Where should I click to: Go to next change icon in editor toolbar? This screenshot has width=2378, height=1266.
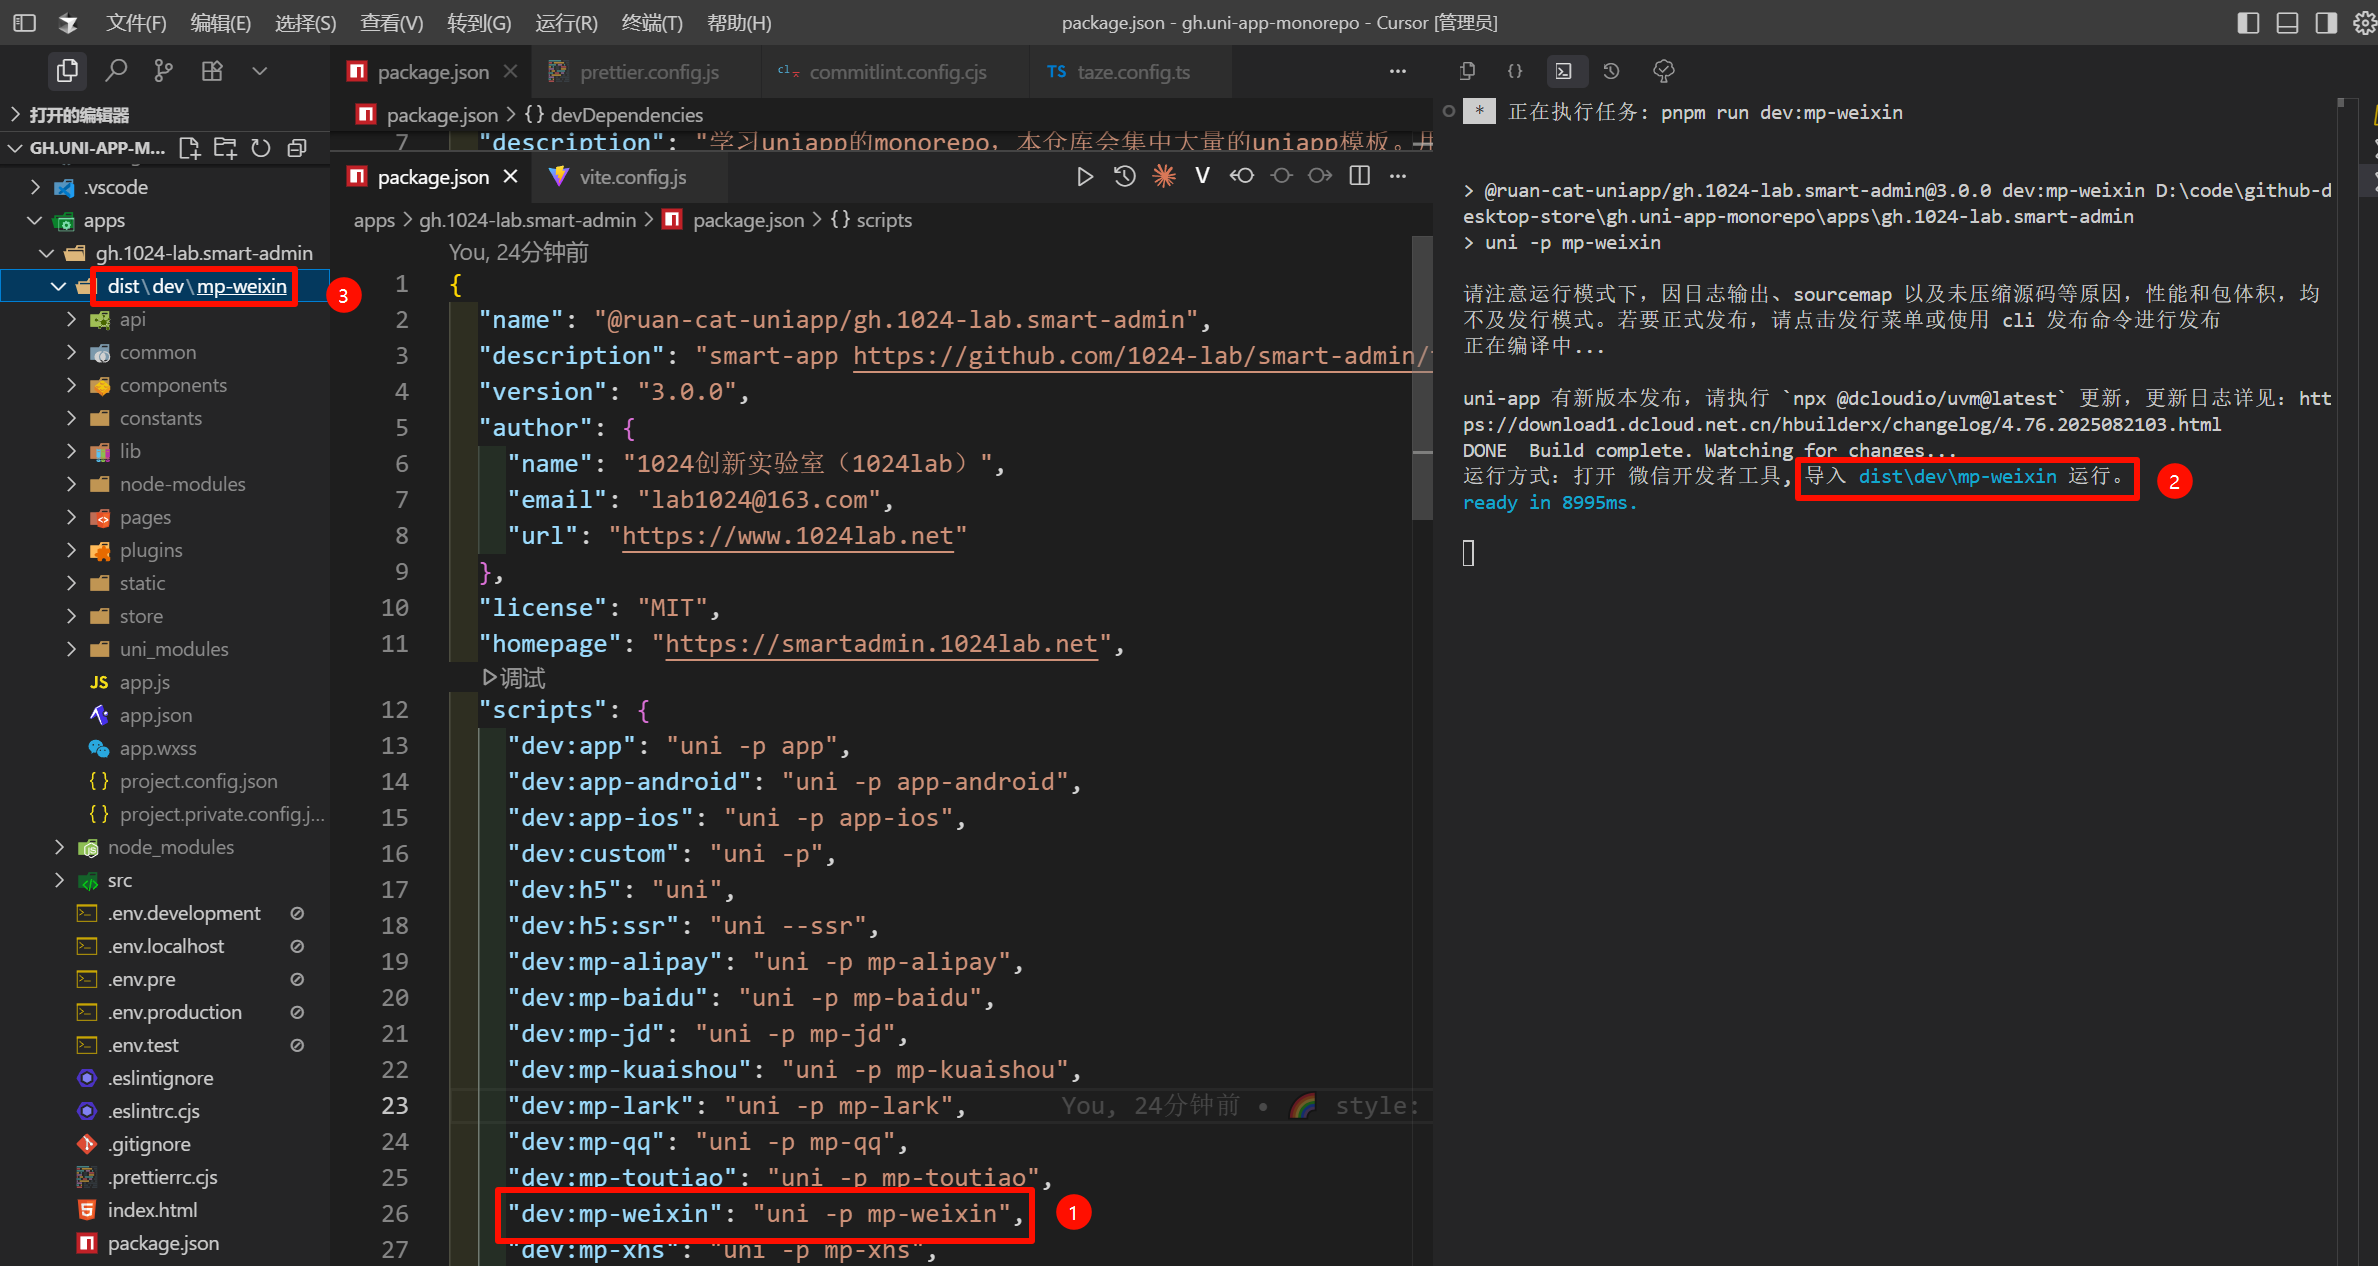(1320, 177)
